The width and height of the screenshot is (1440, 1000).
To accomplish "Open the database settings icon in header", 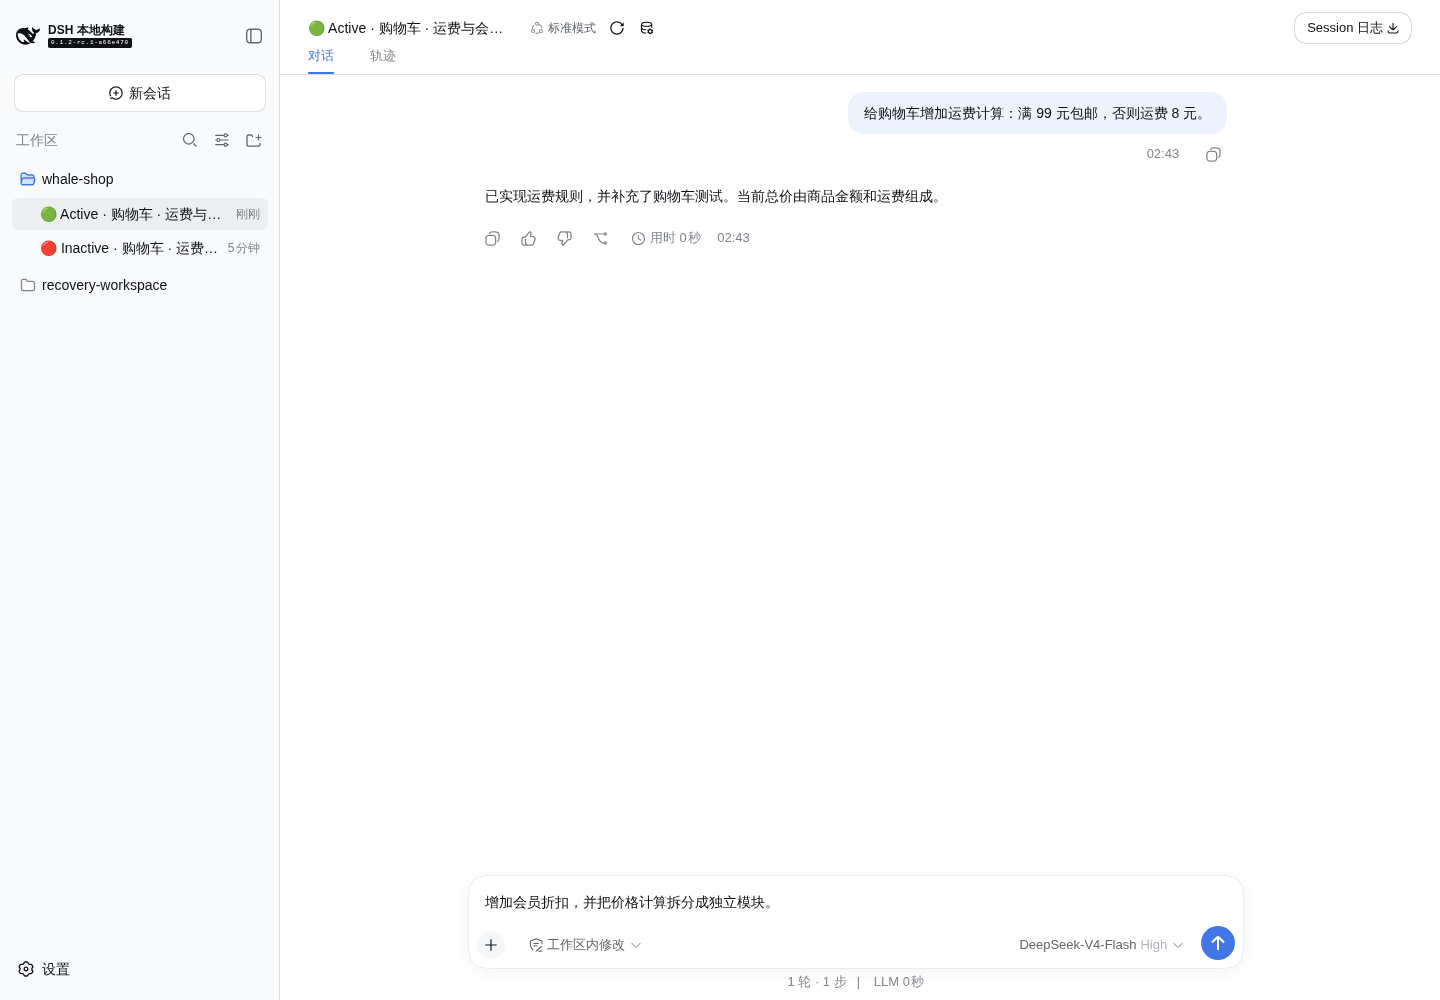I will (647, 28).
